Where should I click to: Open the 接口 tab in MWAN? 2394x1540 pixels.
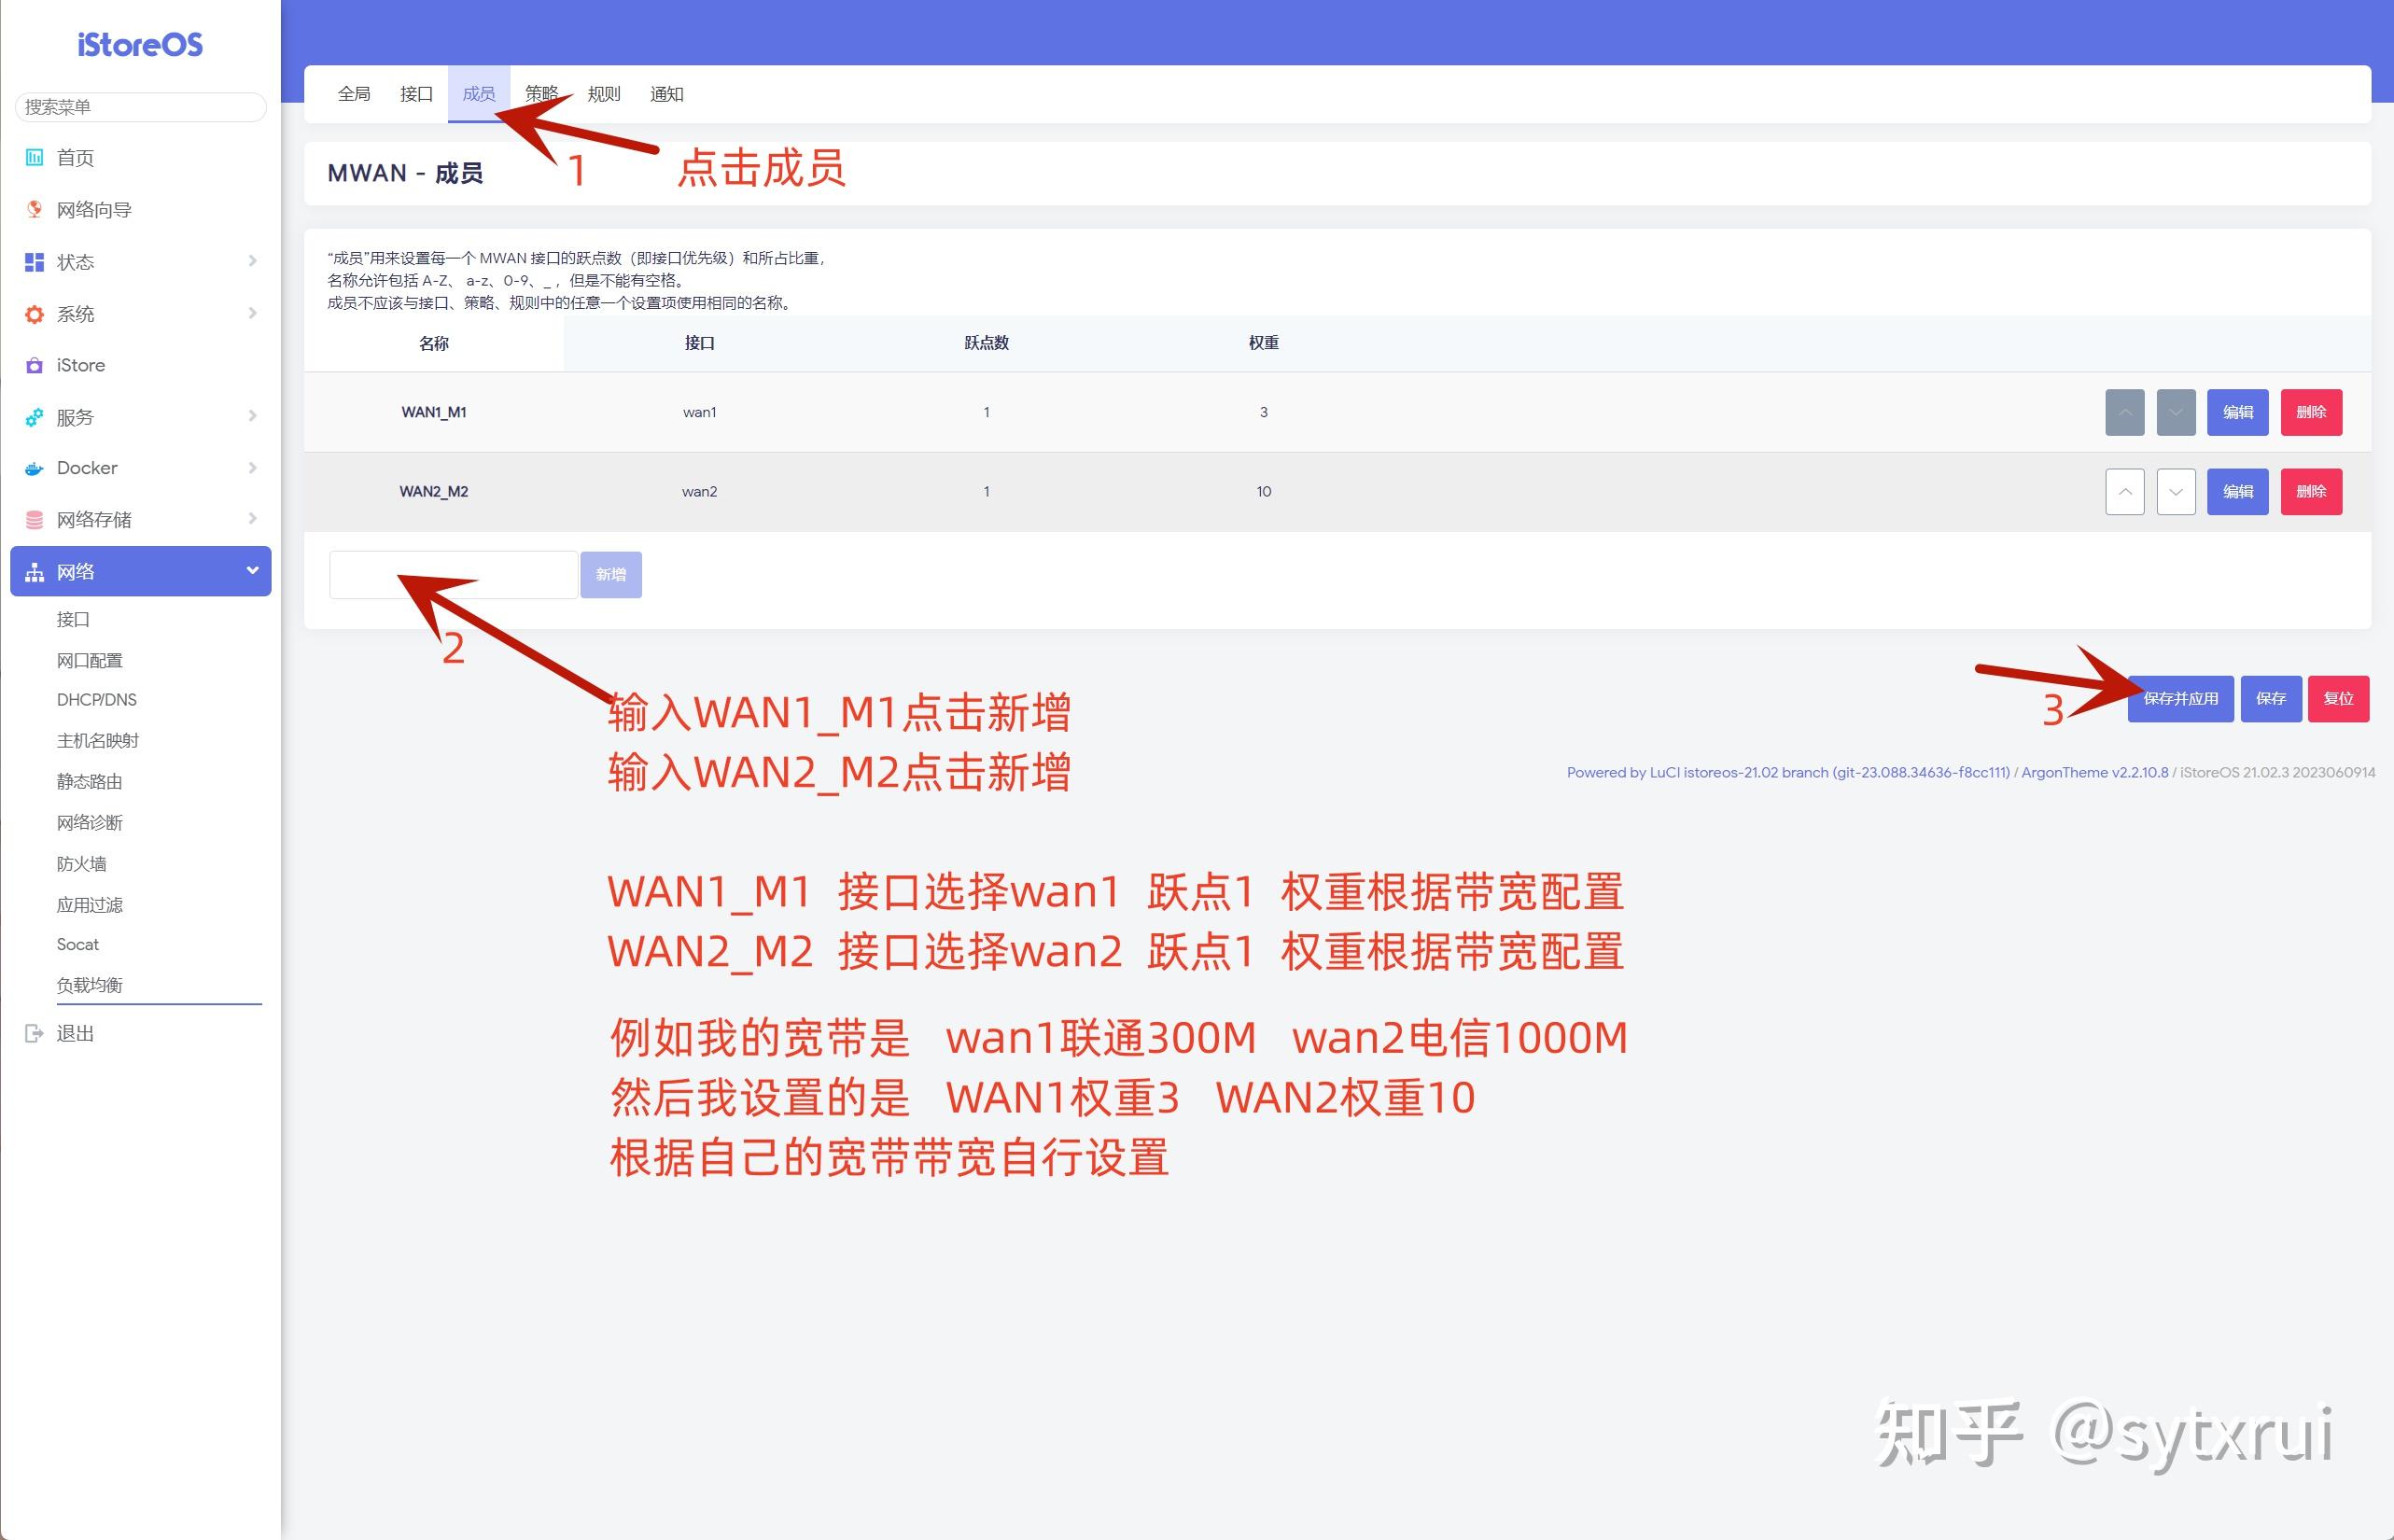(416, 93)
